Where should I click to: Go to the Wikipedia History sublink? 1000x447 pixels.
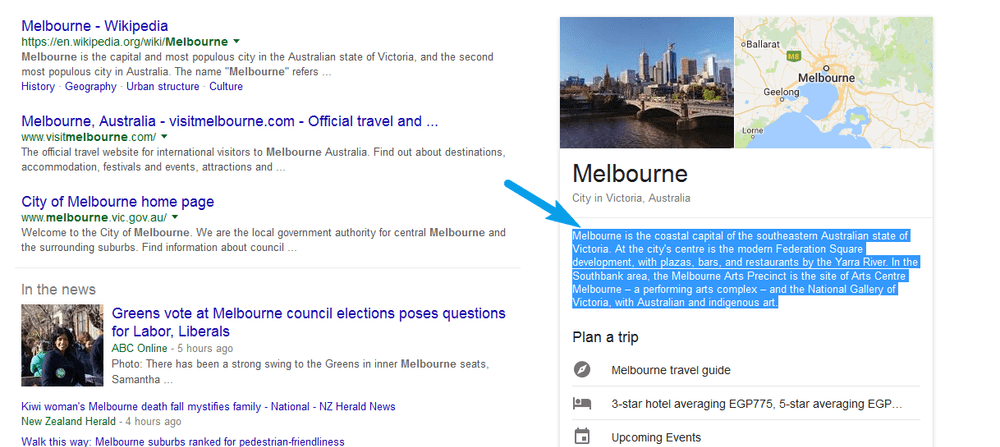pos(38,86)
